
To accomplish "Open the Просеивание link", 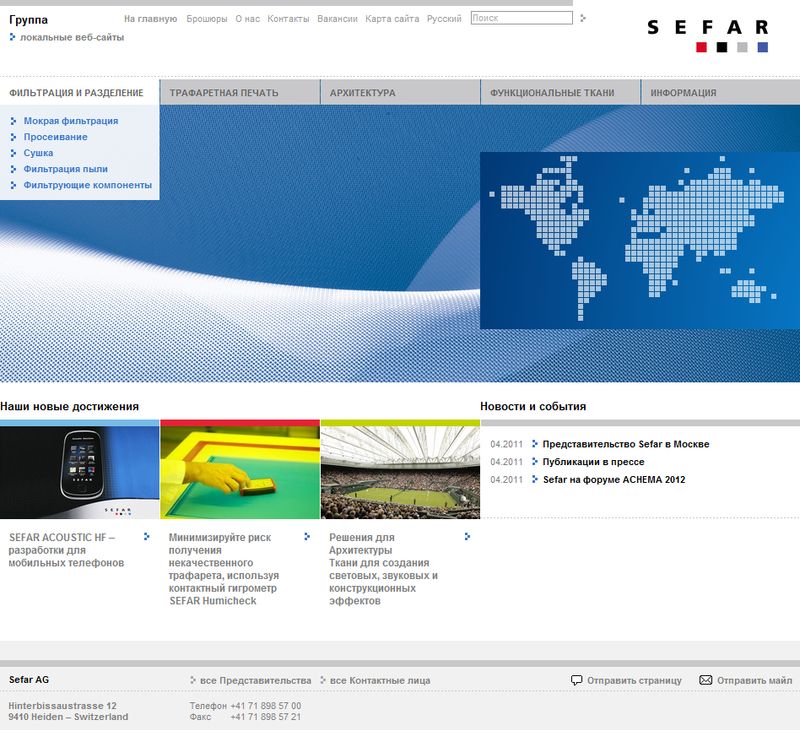I will (x=56, y=137).
